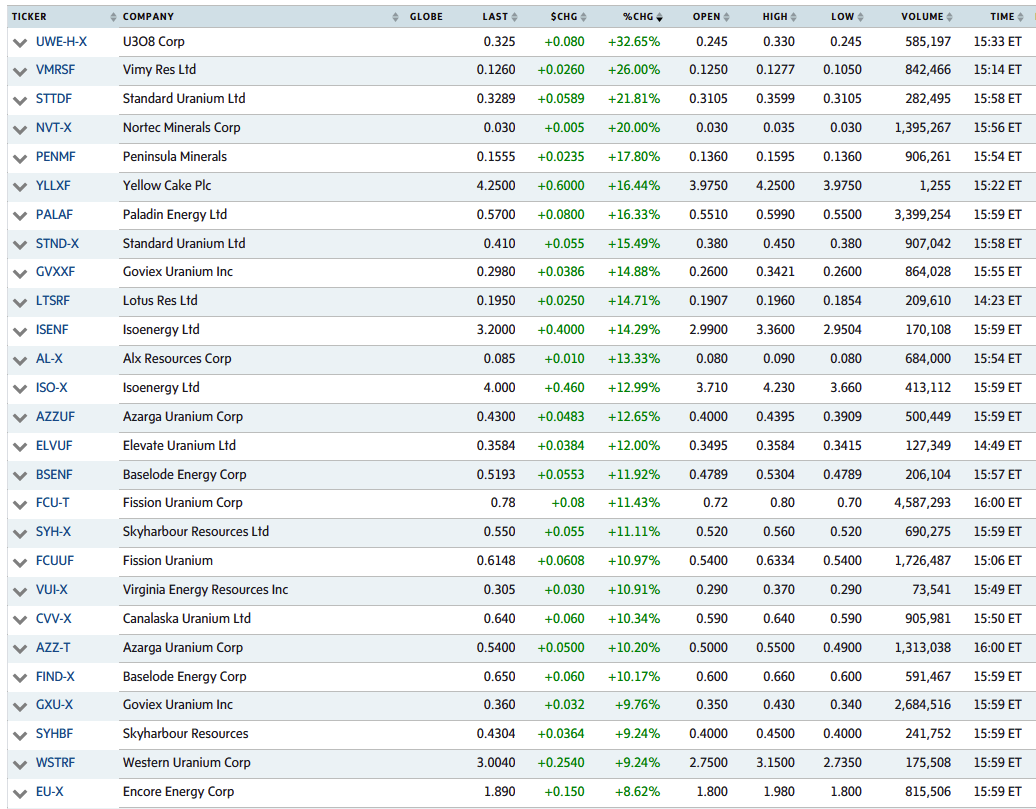Click the LAST column header label
This screenshot has height=809, width=1036.
[495, 17]
